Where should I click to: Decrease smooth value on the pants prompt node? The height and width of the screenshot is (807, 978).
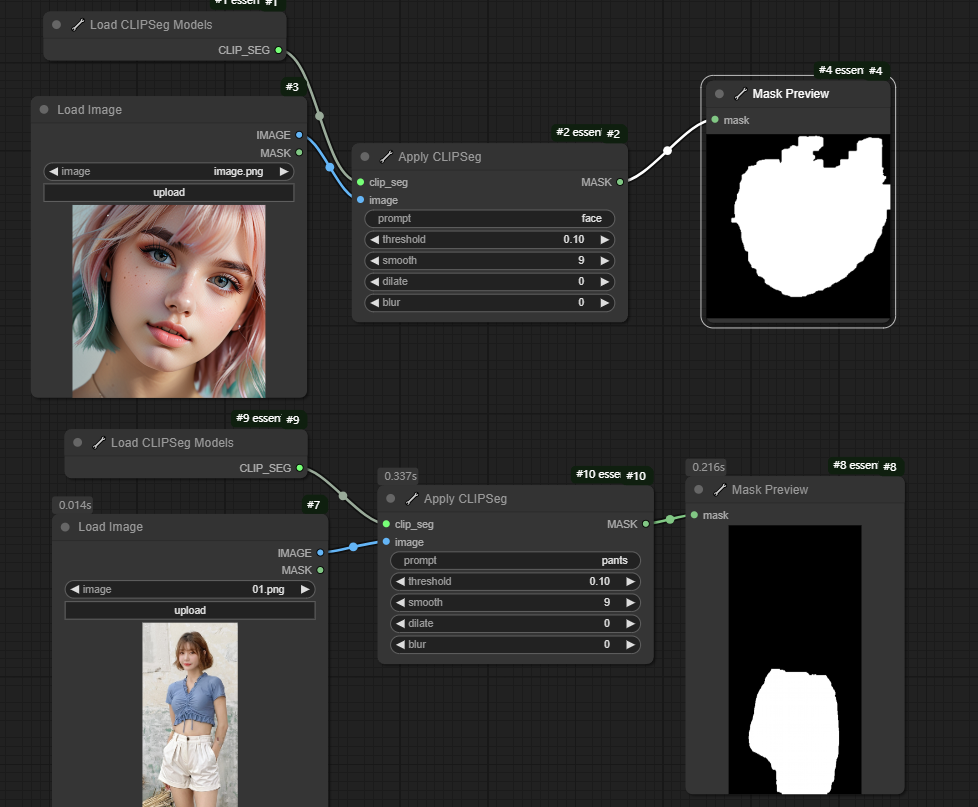coord(400,603)
